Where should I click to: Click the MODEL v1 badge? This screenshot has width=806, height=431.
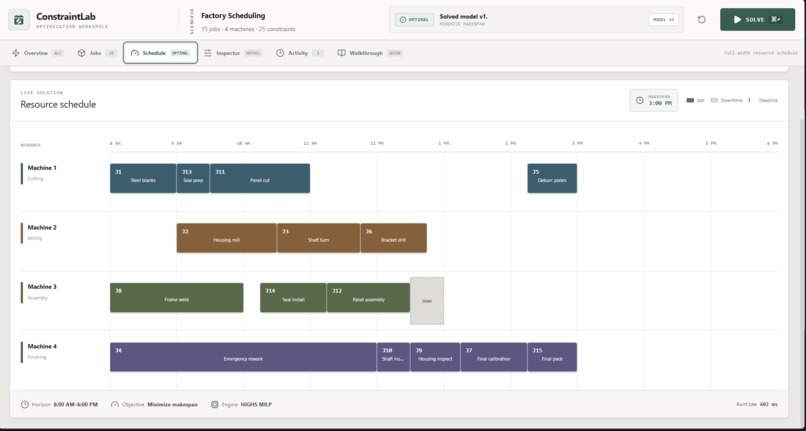click(x=663, y=20)
